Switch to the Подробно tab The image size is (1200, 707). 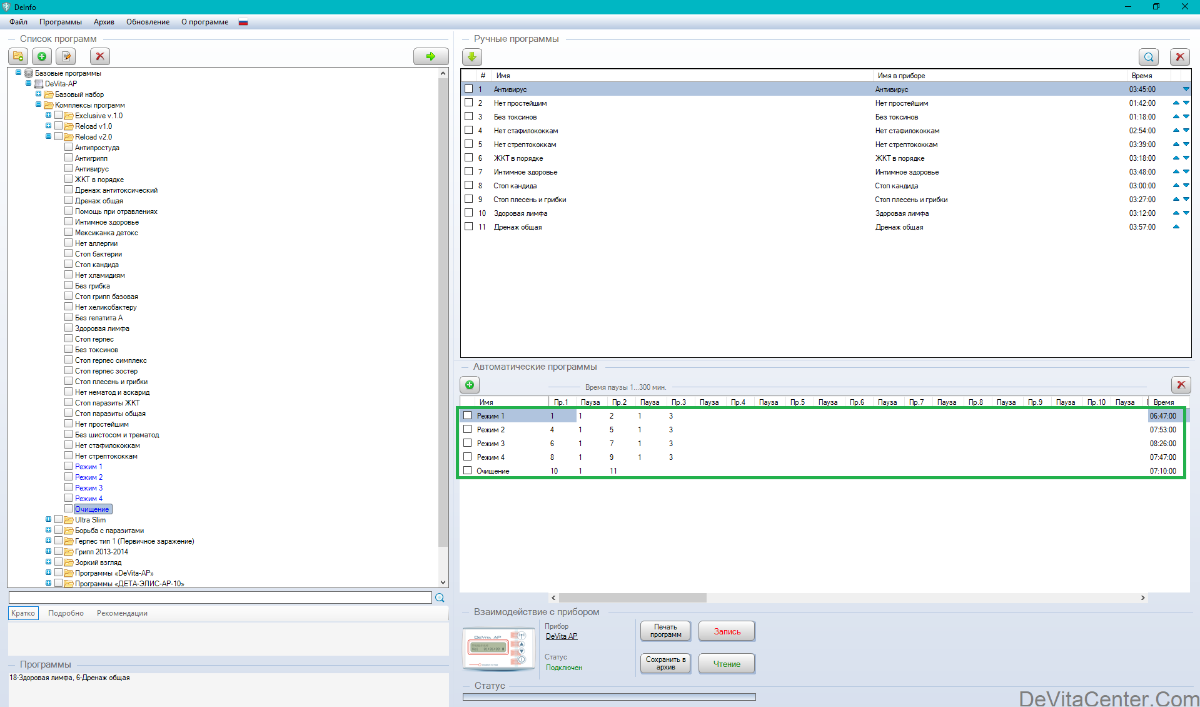click(x=66, y=613)
